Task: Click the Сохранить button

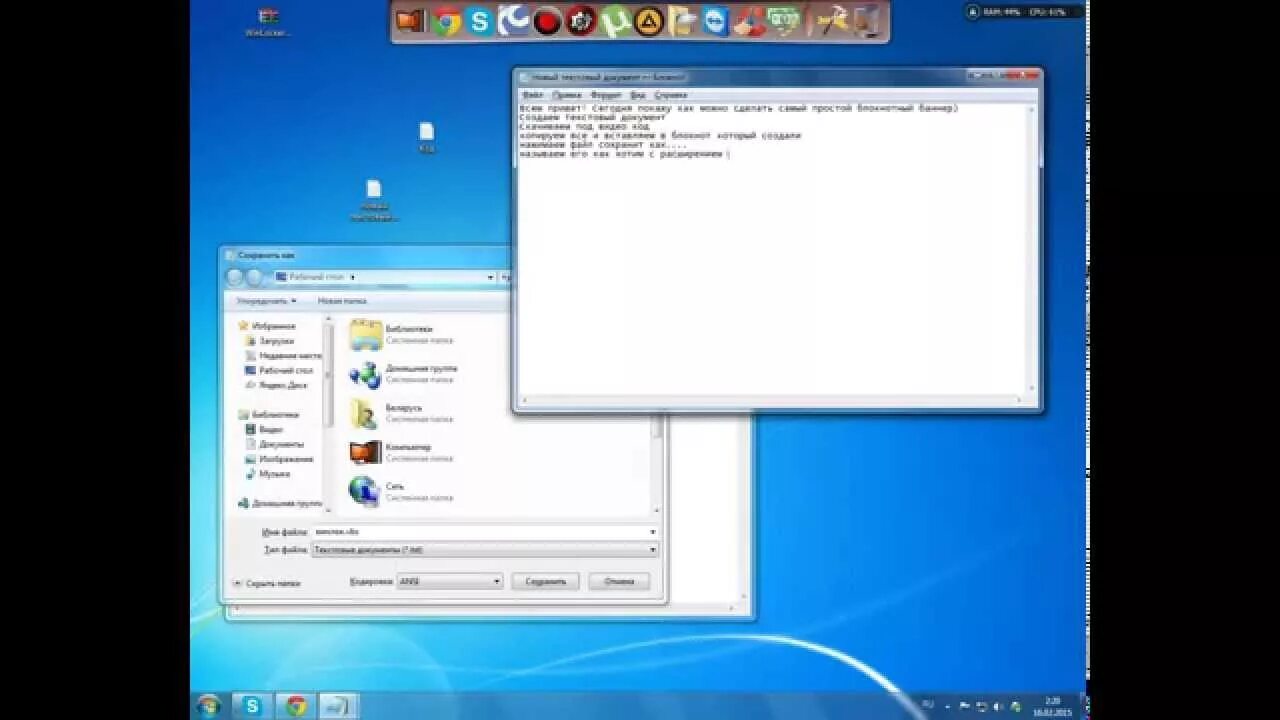Action: click(545, 581)
